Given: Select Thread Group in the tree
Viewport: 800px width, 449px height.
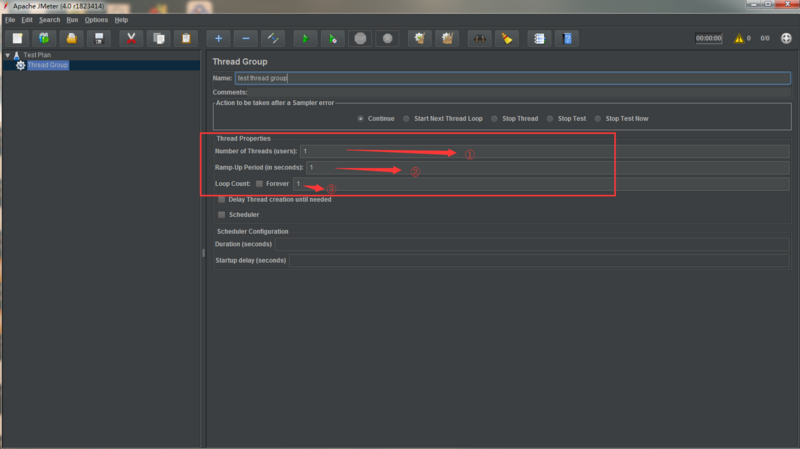Looking at the screenshot, I should pos(47,65).
